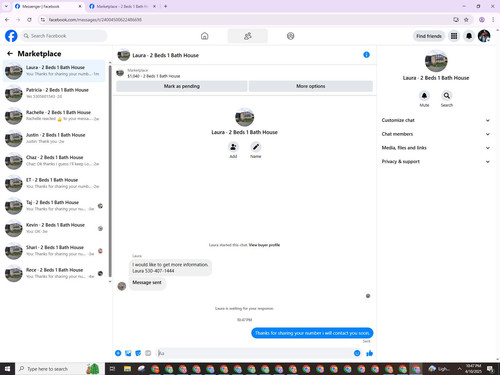Bookmark this page with star icon
This screenshot has width=500, height=375.
pos(466,20)
